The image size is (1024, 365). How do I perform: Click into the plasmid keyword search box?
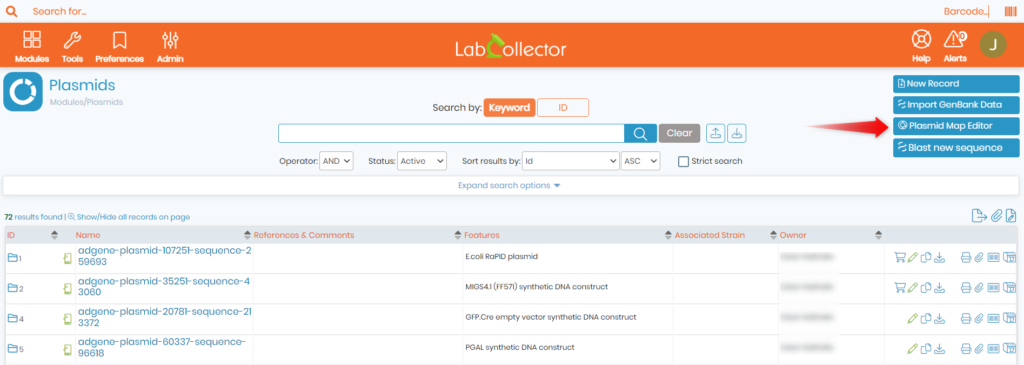(x=451, y=133)
